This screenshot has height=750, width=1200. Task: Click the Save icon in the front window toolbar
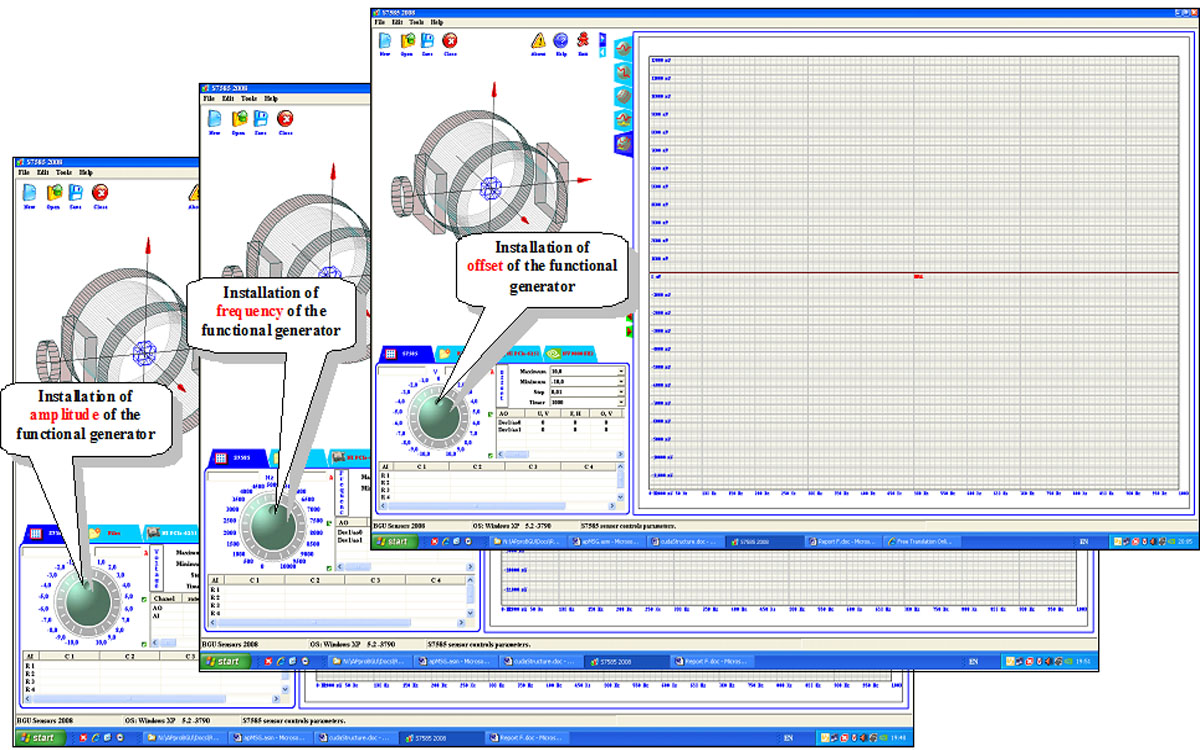click(x=428, y=41)
